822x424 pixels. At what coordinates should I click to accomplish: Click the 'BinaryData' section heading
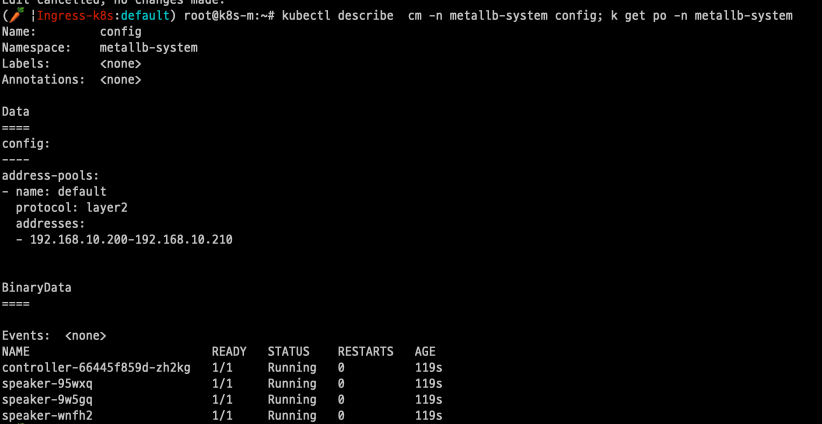(x=36, y=288)
